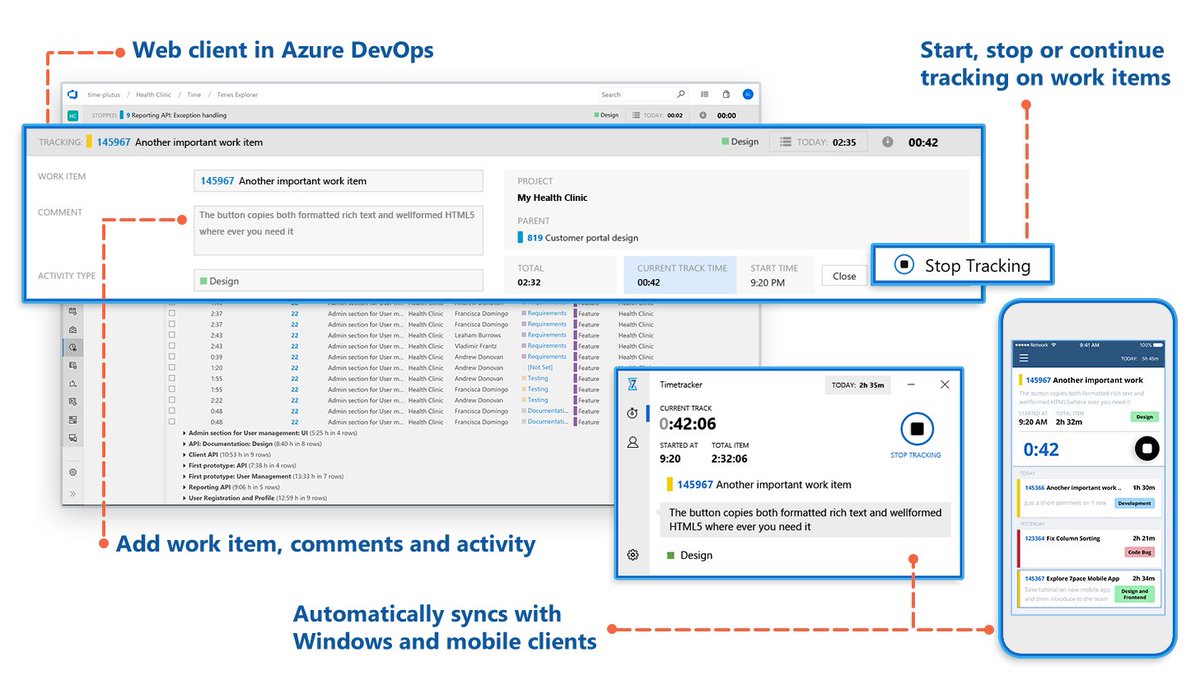
Task: Click the Stop Tracking button in the web client
Action: pos(964,265)
